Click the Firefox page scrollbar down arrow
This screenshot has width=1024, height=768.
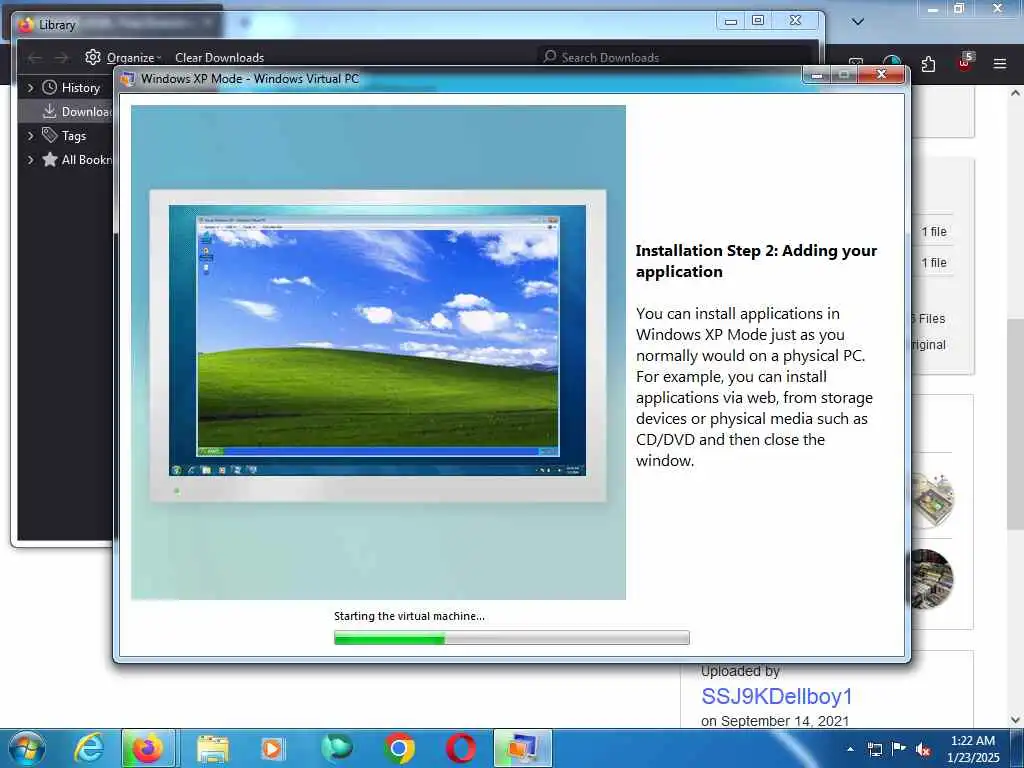pos(1015,720)
